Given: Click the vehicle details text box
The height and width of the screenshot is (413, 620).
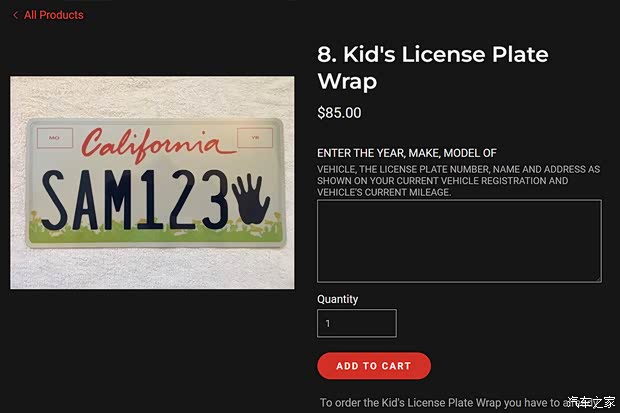Looking at the screenshot, I should tap(459, 241).
